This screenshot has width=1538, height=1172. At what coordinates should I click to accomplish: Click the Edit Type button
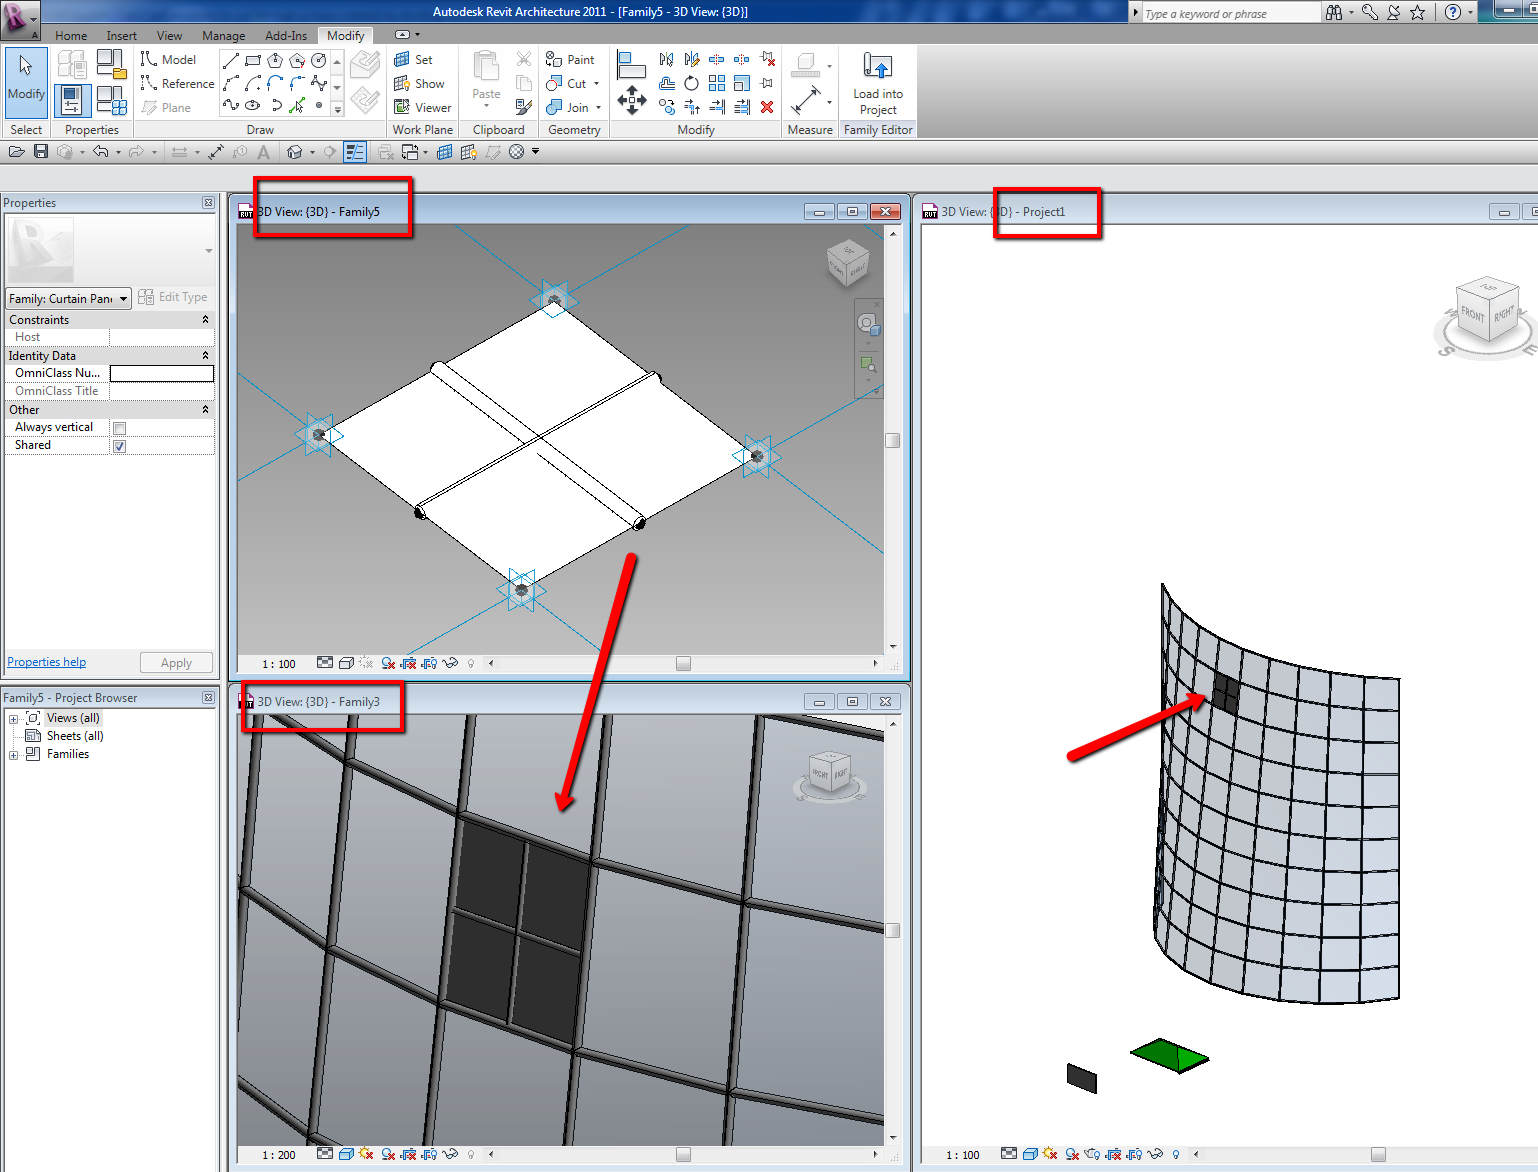[x=173, y=297]
